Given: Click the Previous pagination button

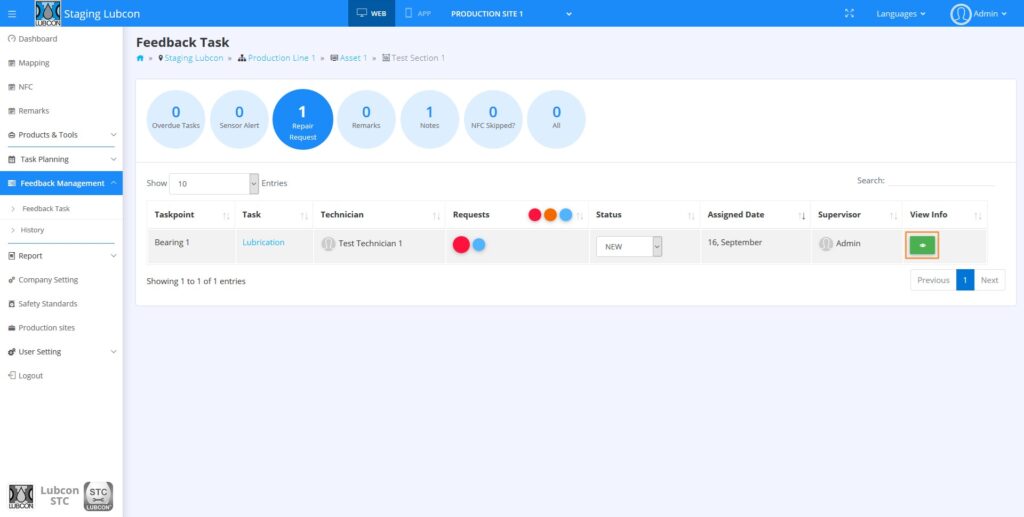Looking at the screenshot, I should pos(933,280).
